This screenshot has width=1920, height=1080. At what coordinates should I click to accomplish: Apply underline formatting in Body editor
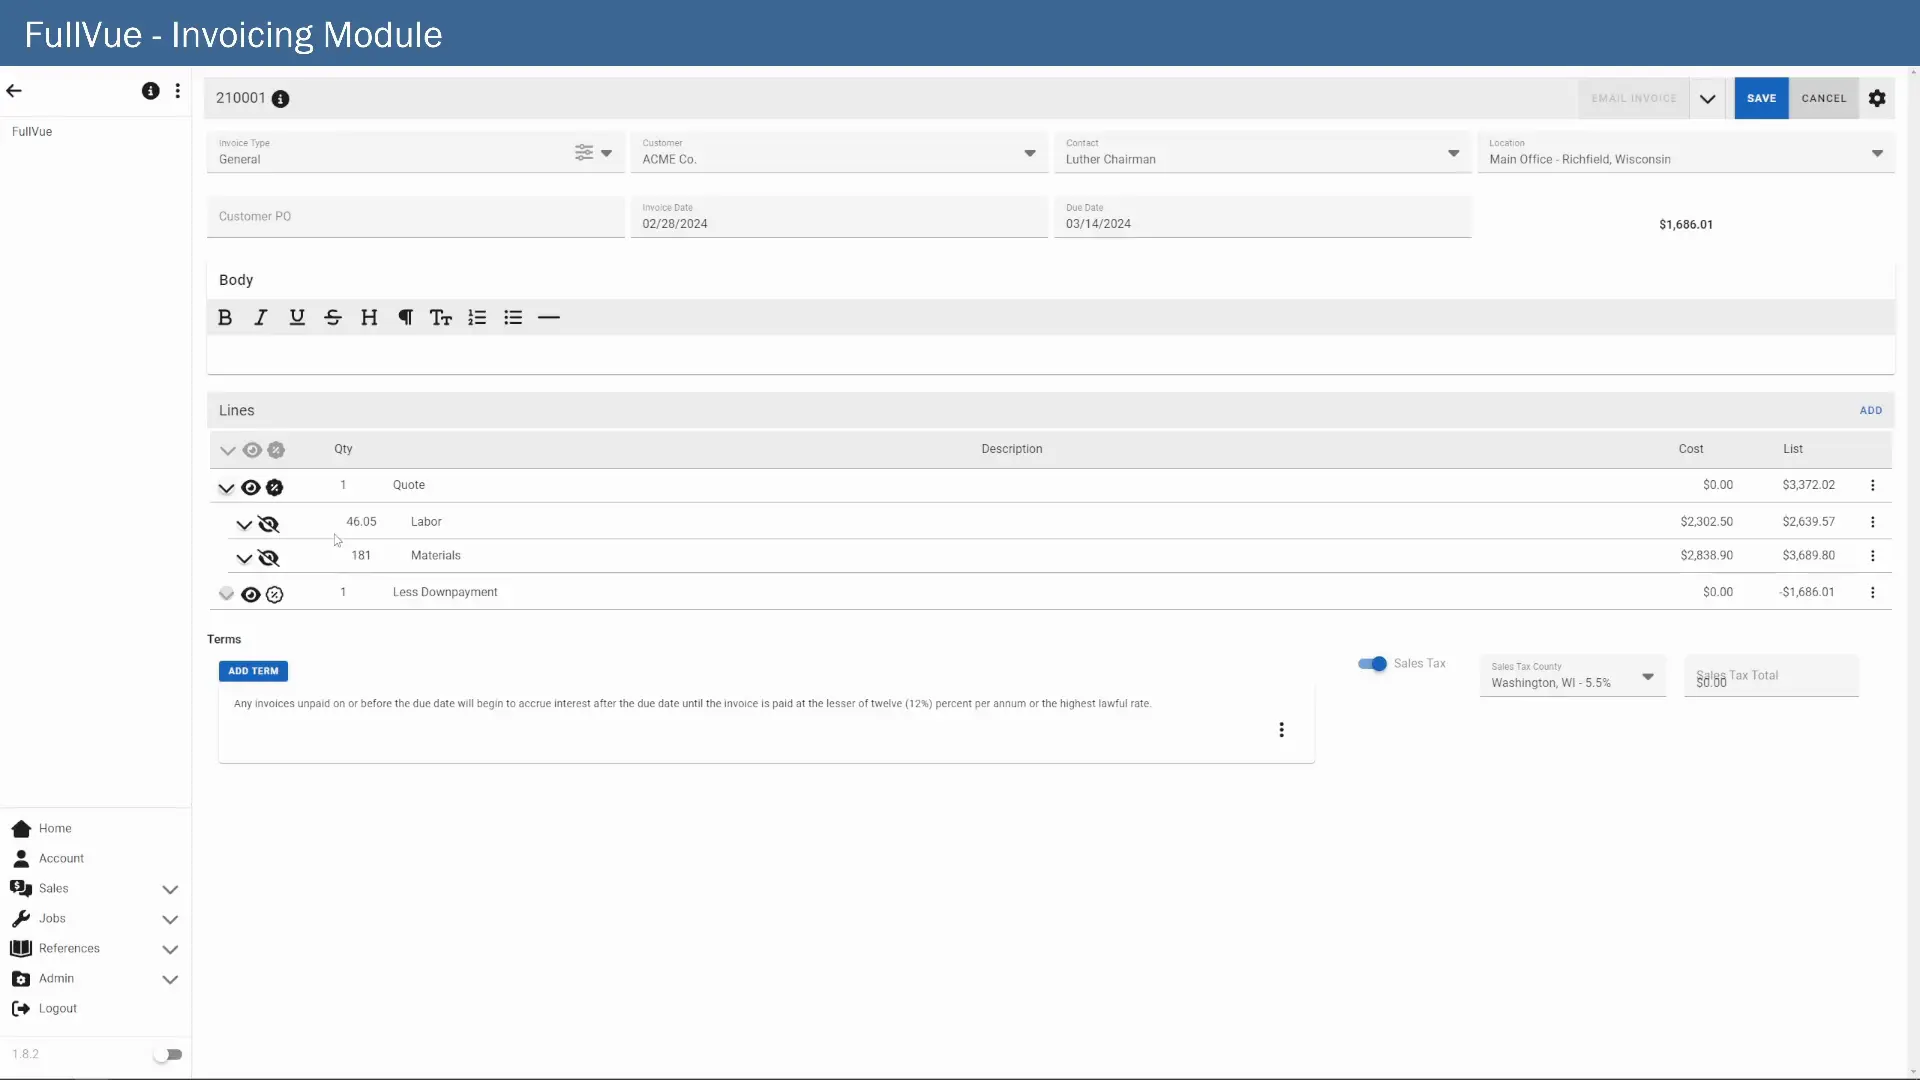coord(297,318)
